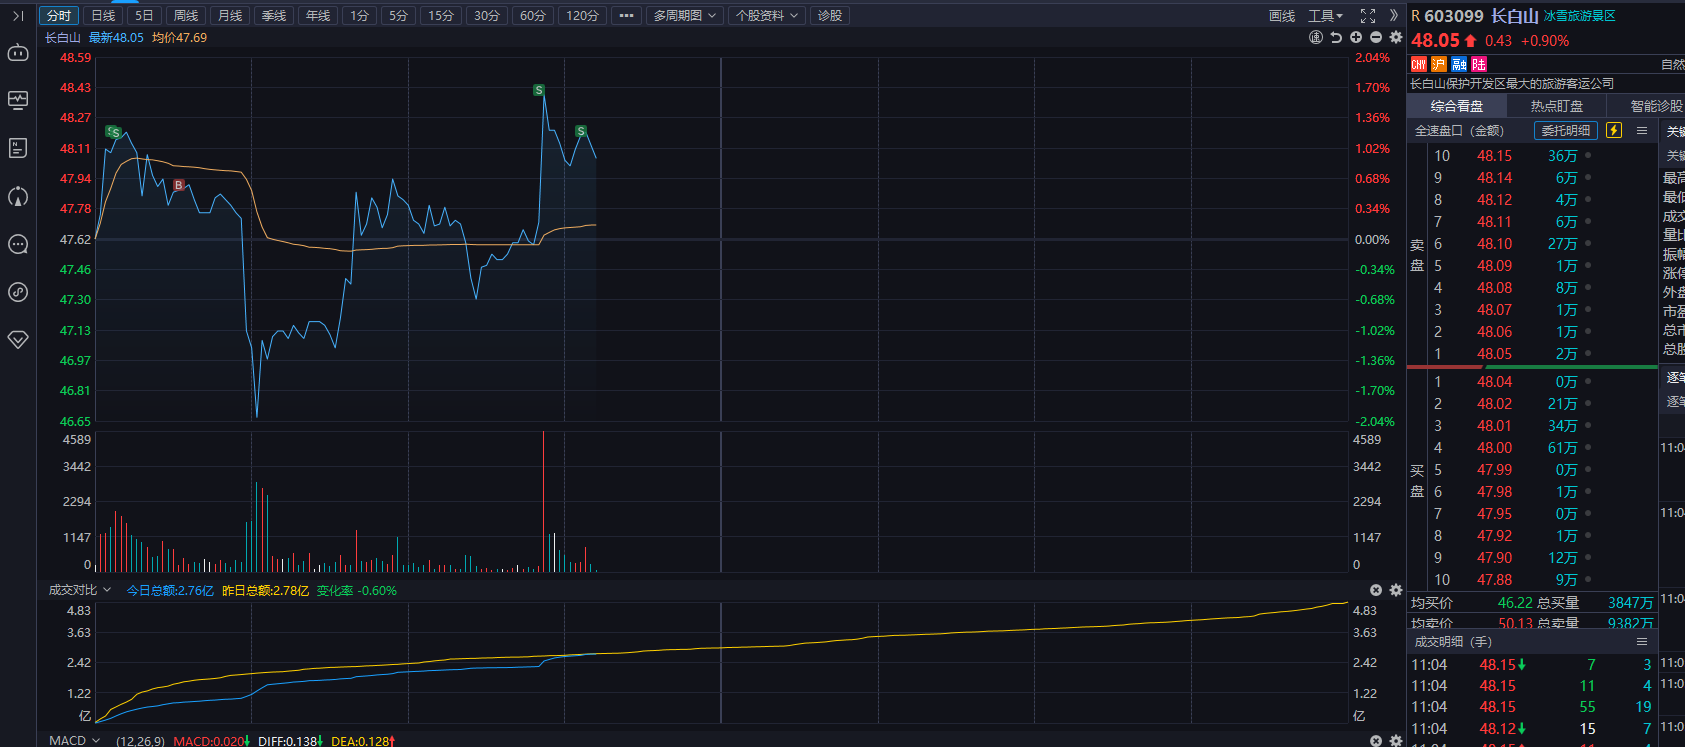Select the 5分 five-minute period
Image resolution: width=1685 pixels, height=747 pixels.
tap(398, 16)
